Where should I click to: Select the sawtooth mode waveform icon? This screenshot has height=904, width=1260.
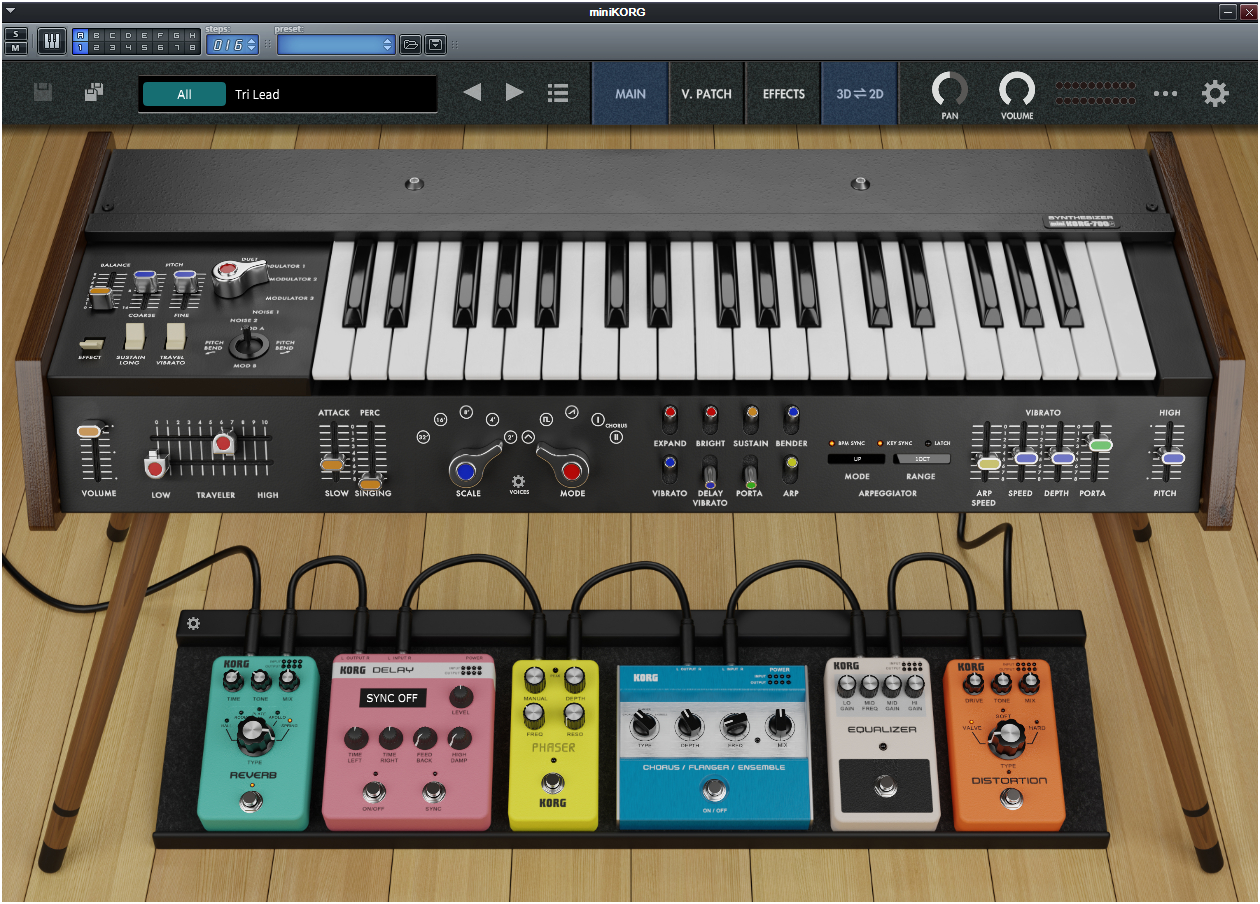point(571,410)
